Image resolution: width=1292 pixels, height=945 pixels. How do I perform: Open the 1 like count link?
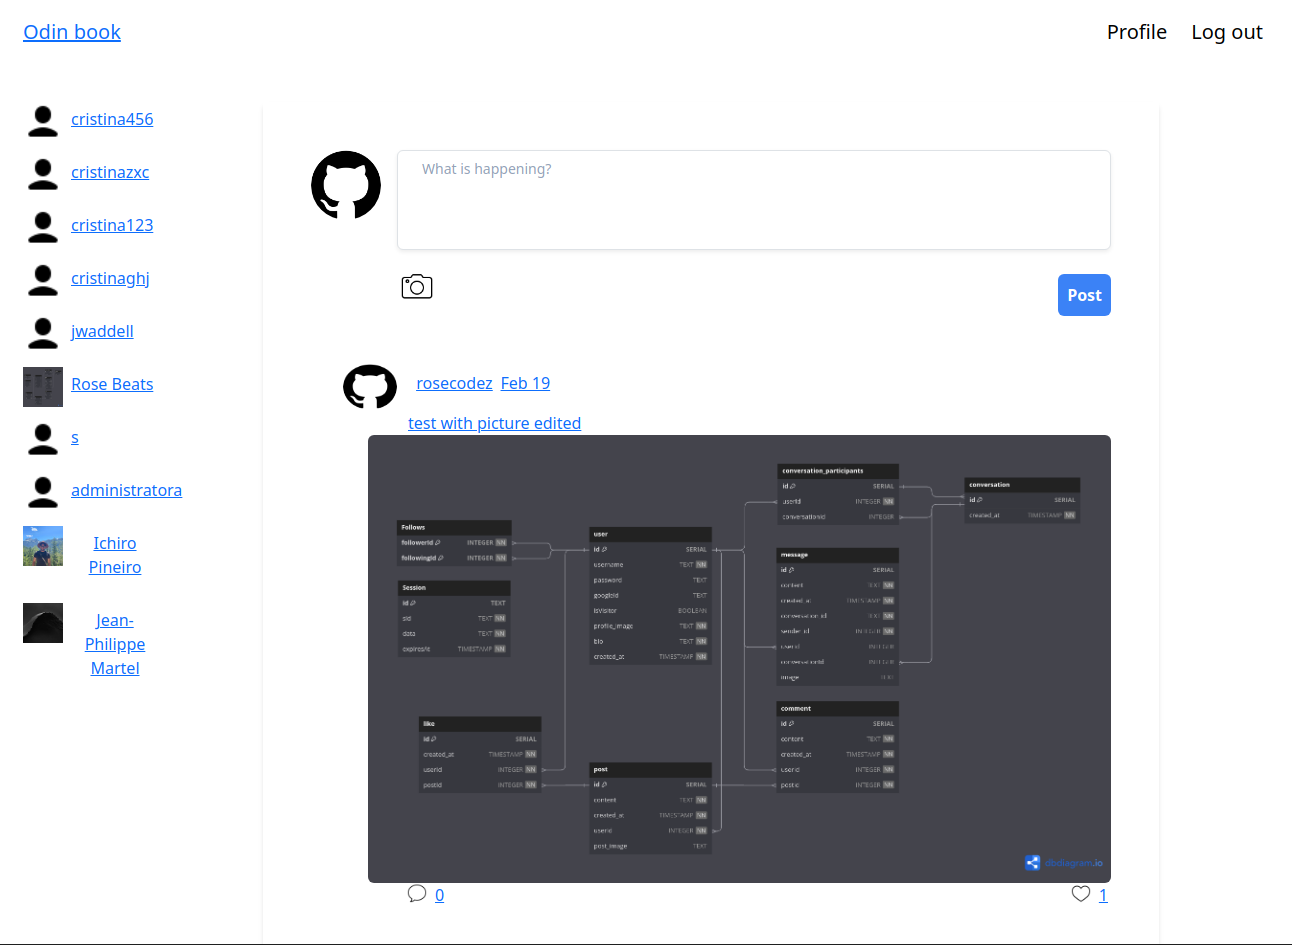tap(1103, 895)
